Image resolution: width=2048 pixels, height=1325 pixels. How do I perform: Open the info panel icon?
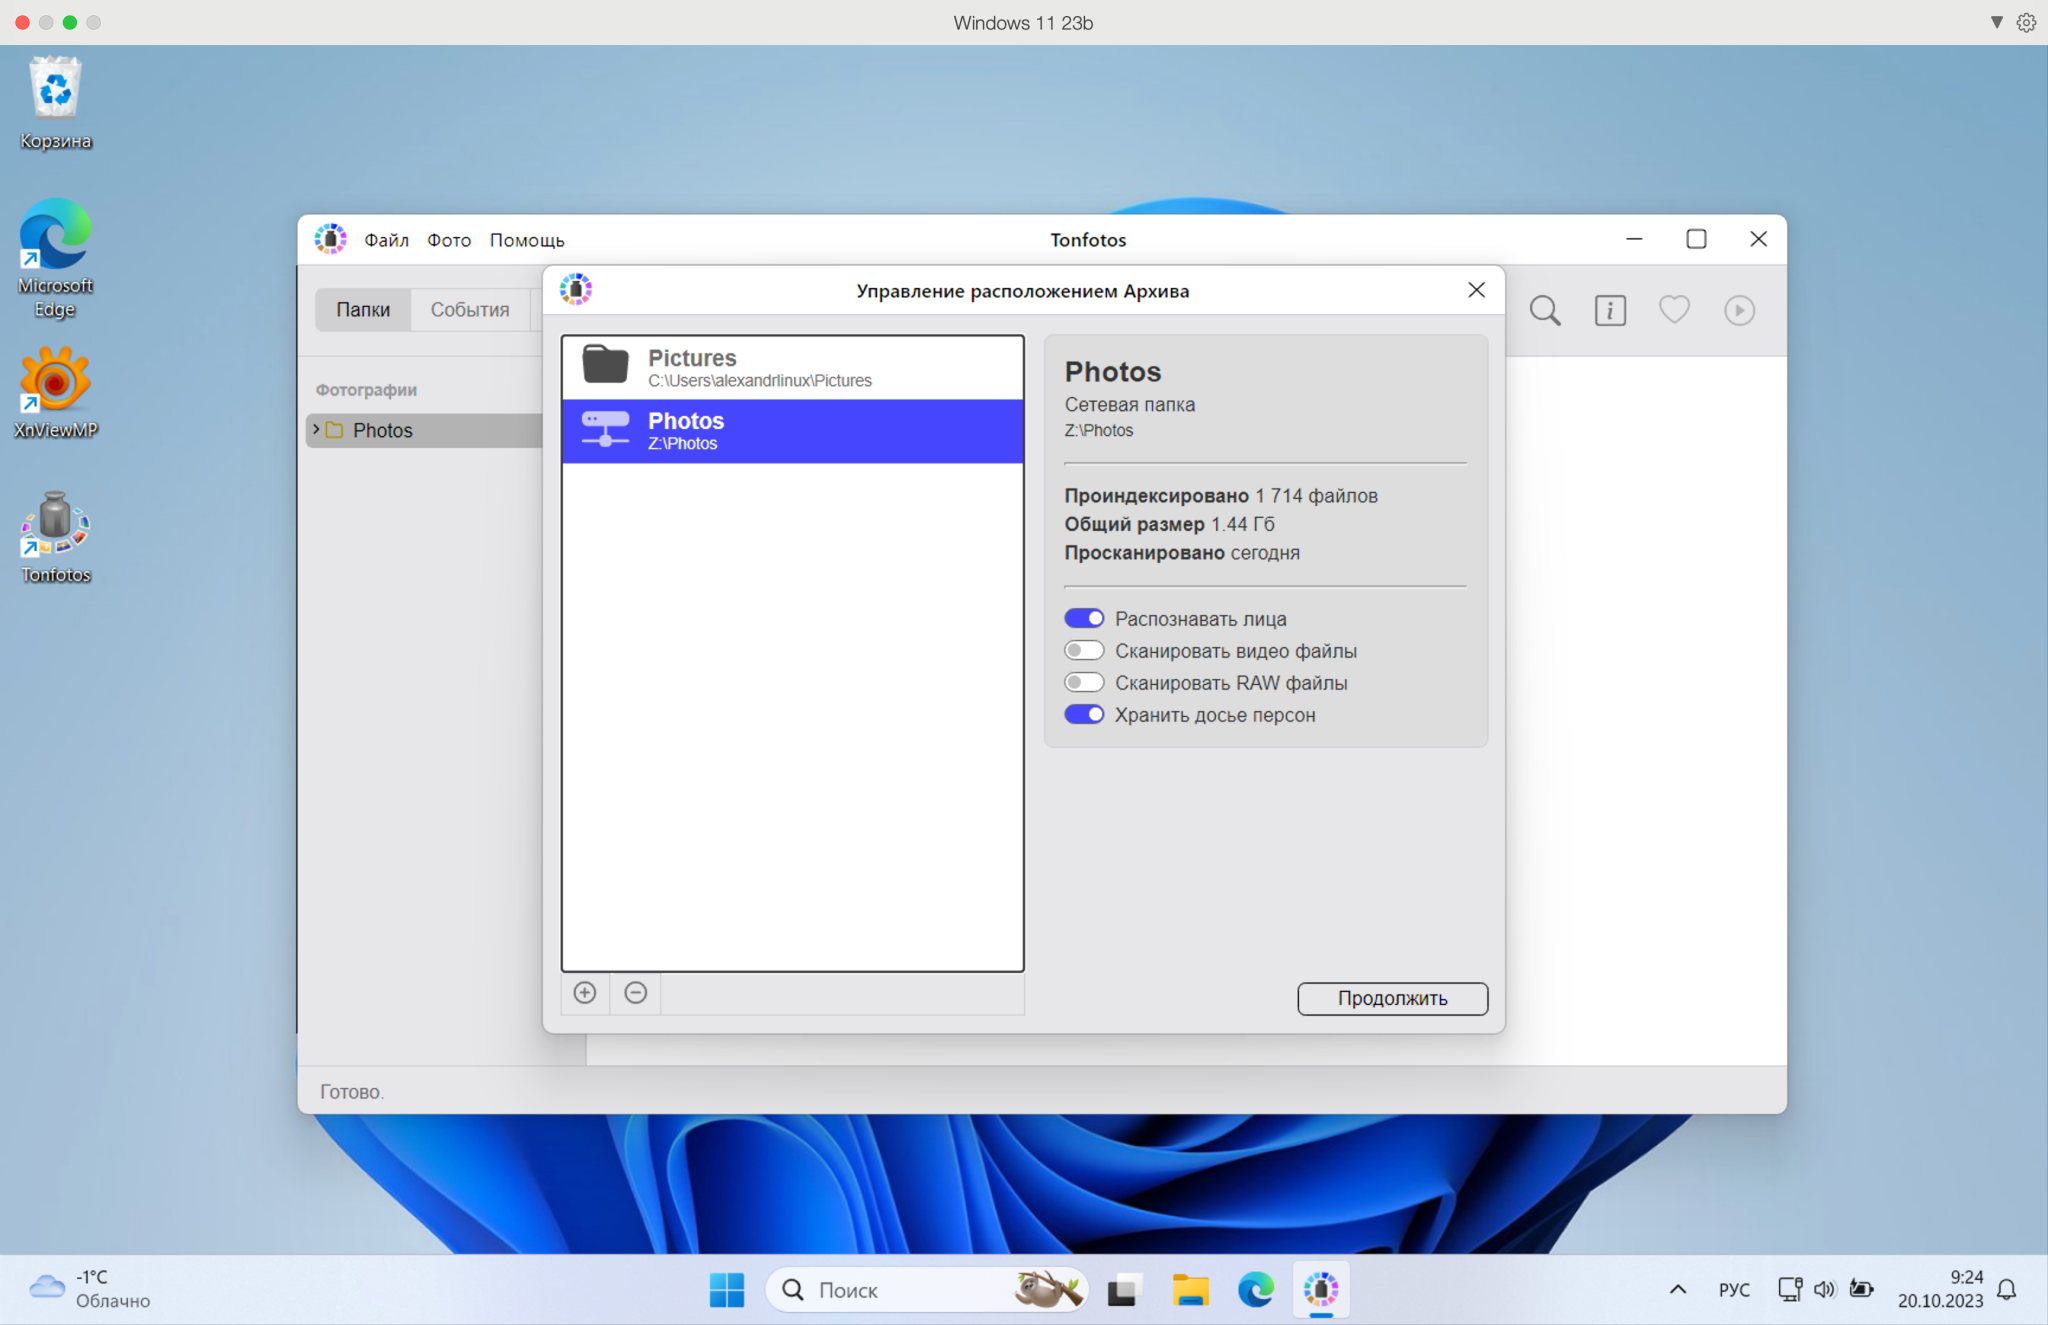[x=1610, y=310]
